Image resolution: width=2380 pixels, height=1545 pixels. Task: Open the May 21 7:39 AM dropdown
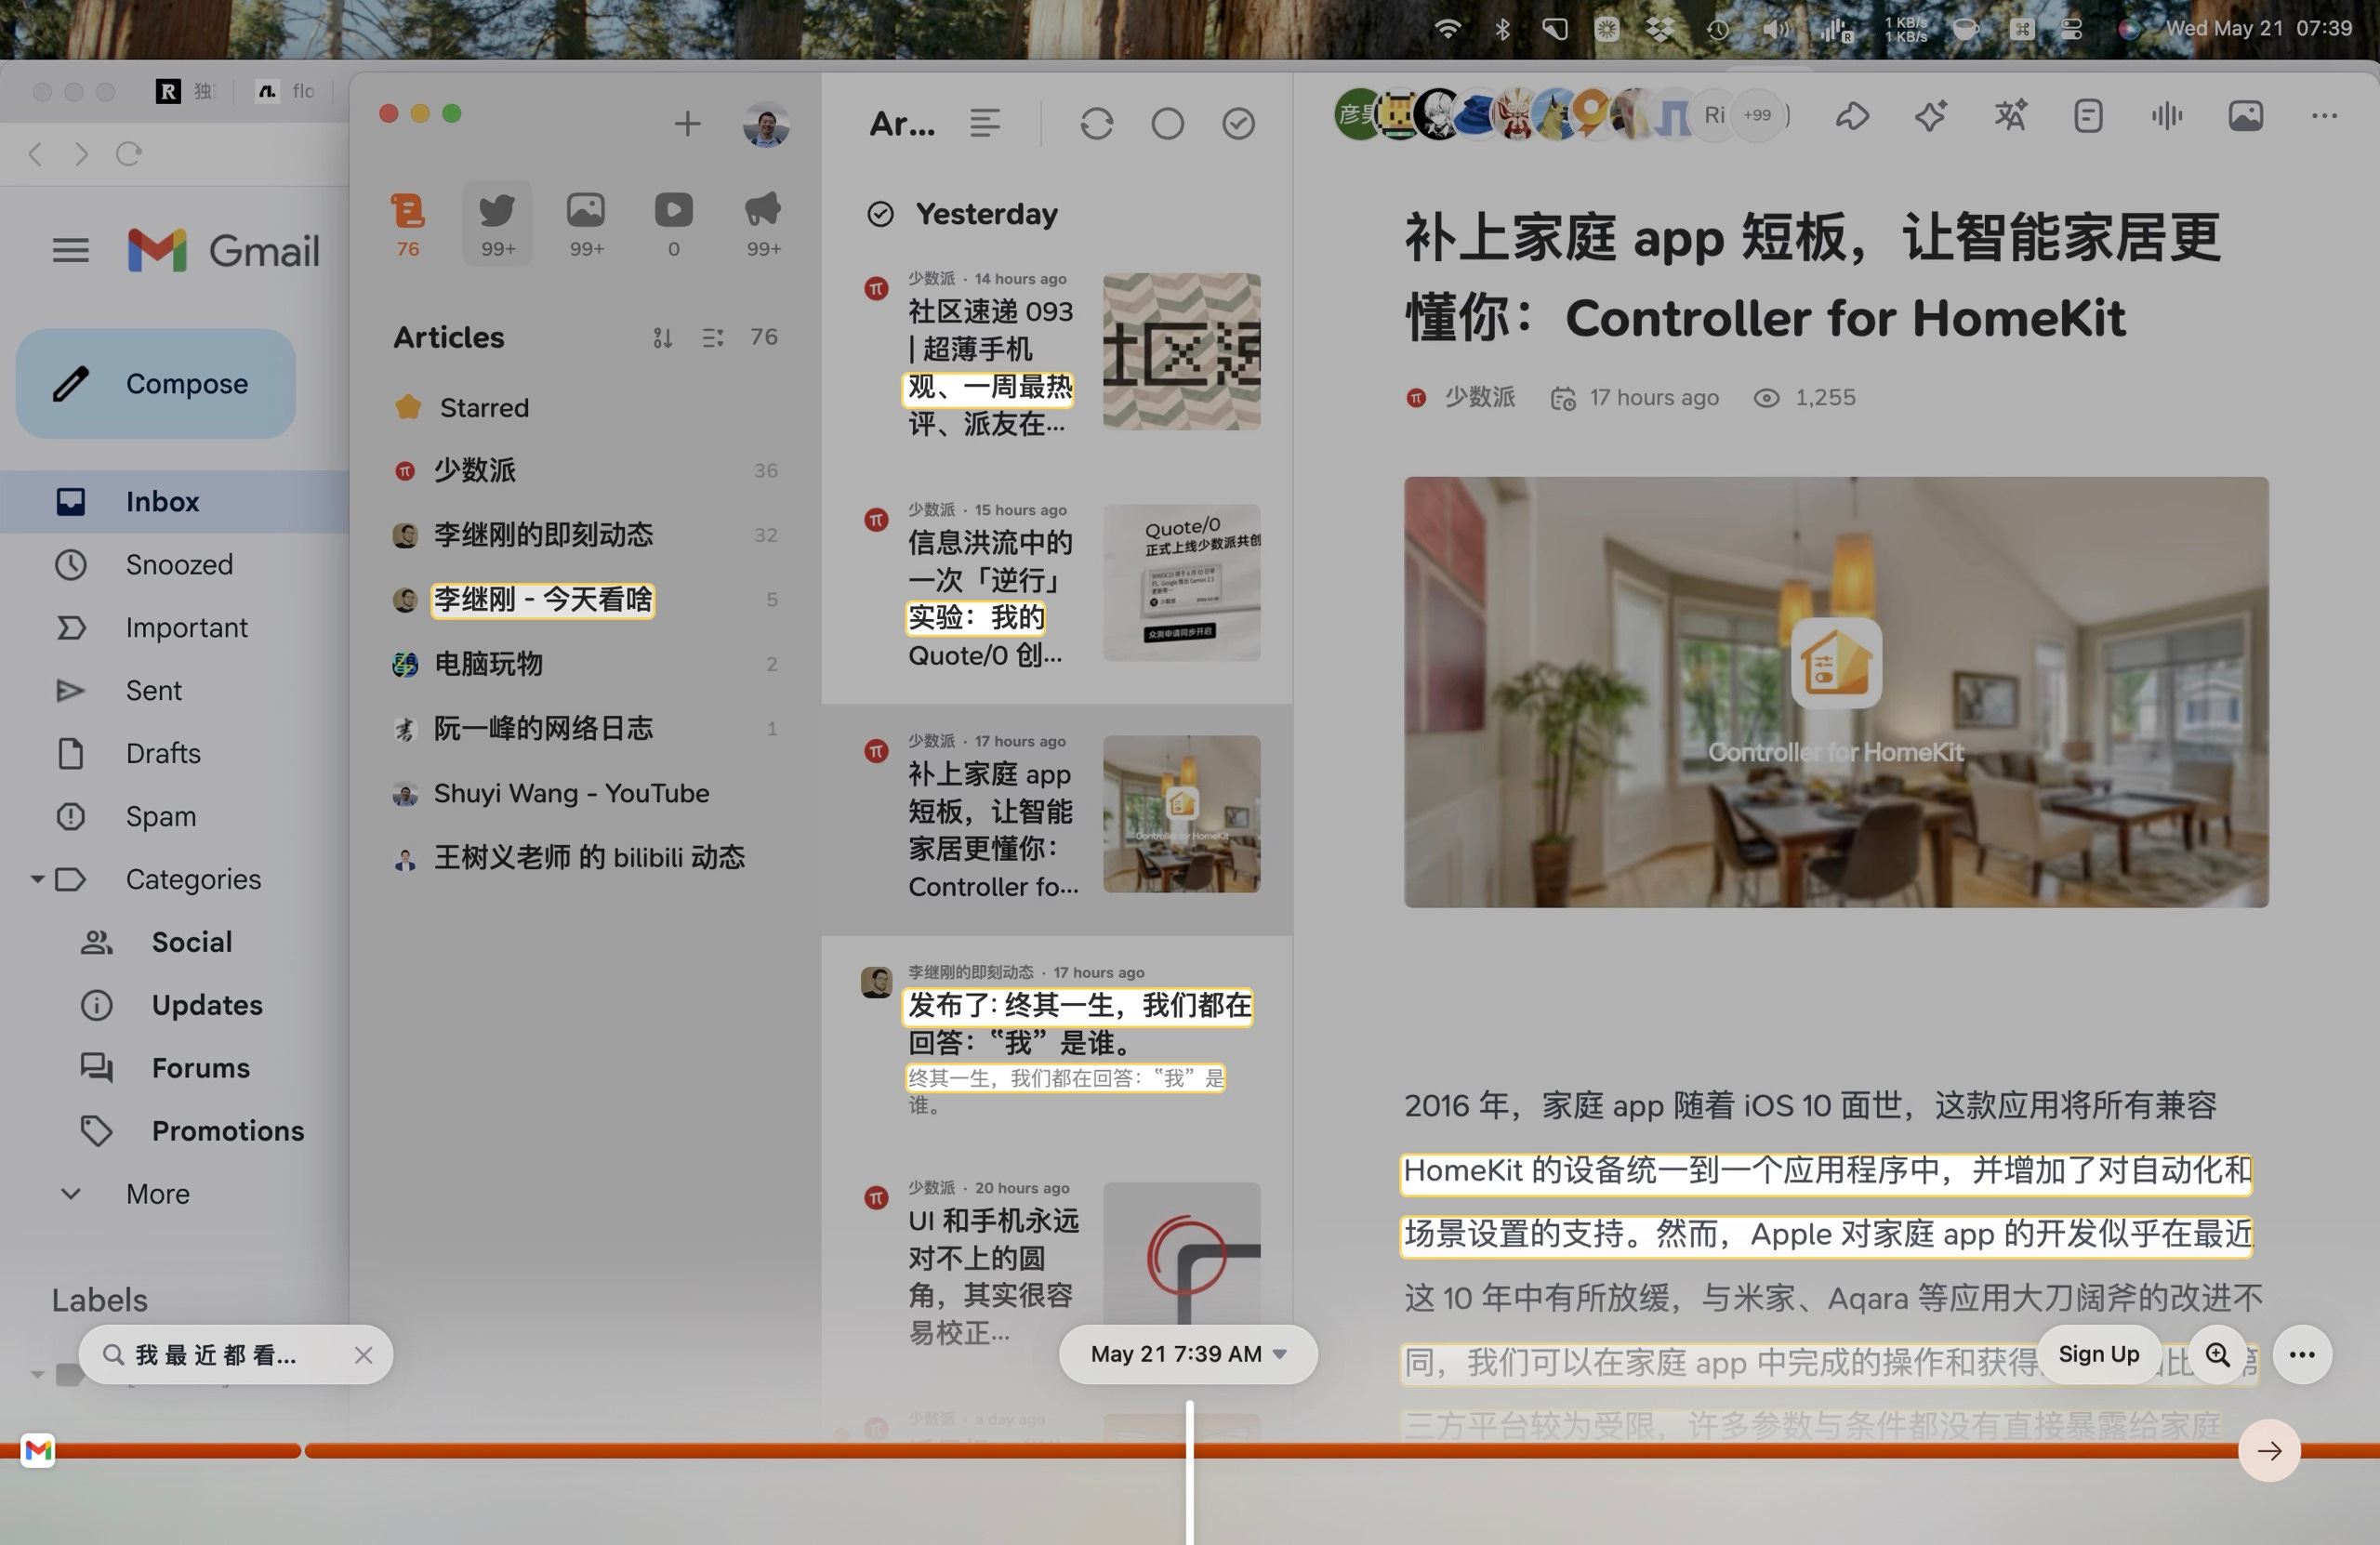[x=1188, y=1354]
